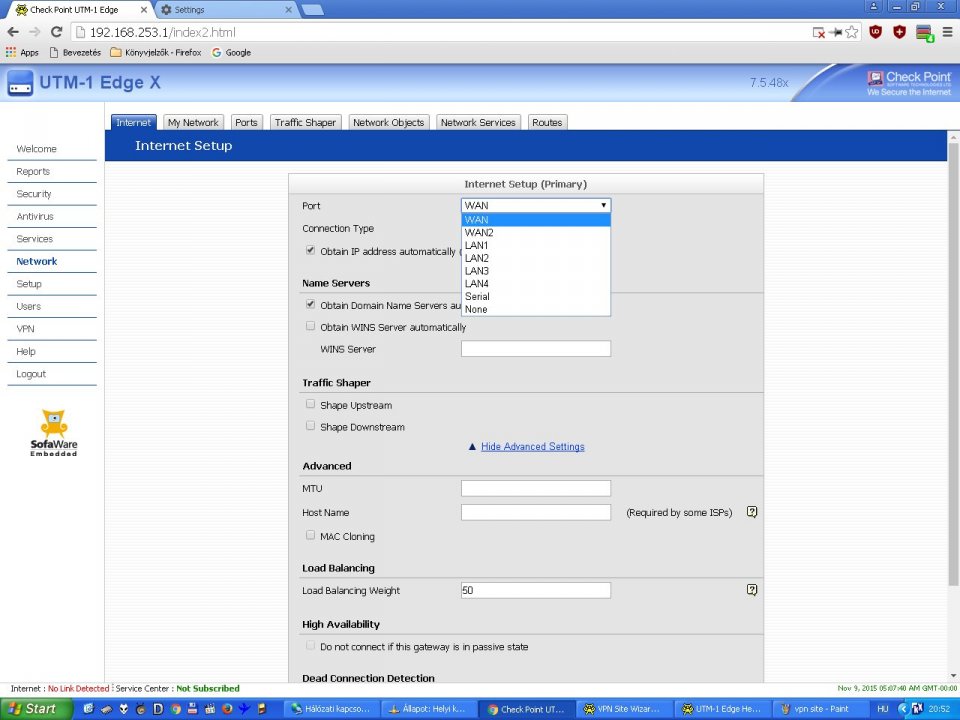
Task: Select WAN2 in the Port list
Action: [536, 233]
